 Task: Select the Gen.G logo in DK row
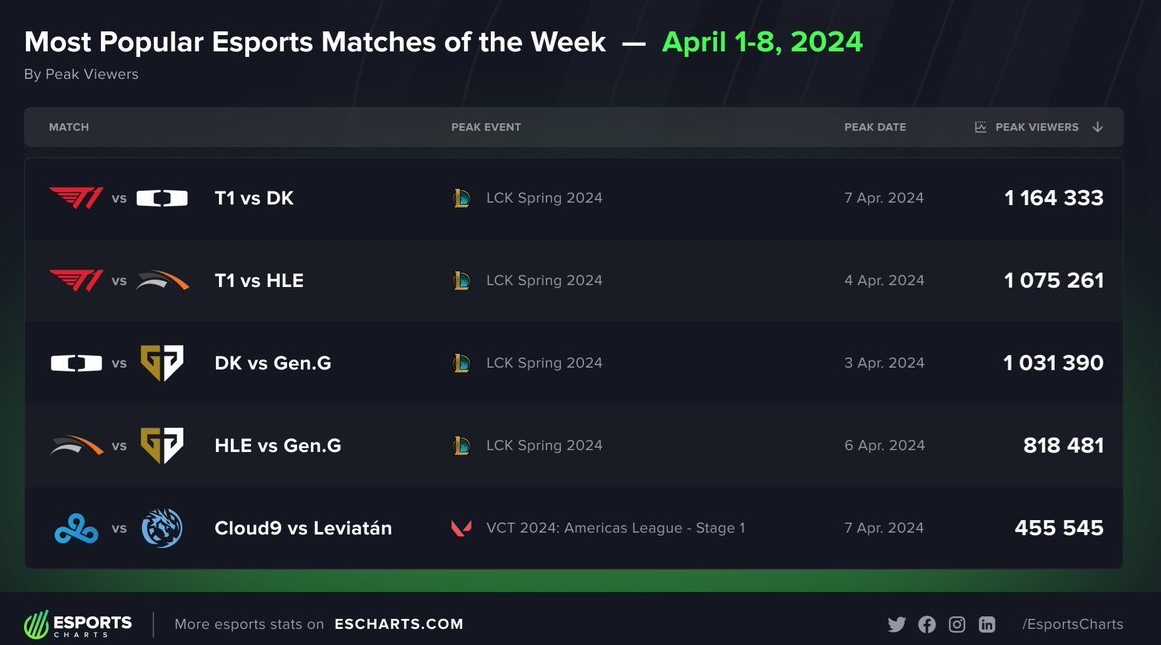pos(161,363)
